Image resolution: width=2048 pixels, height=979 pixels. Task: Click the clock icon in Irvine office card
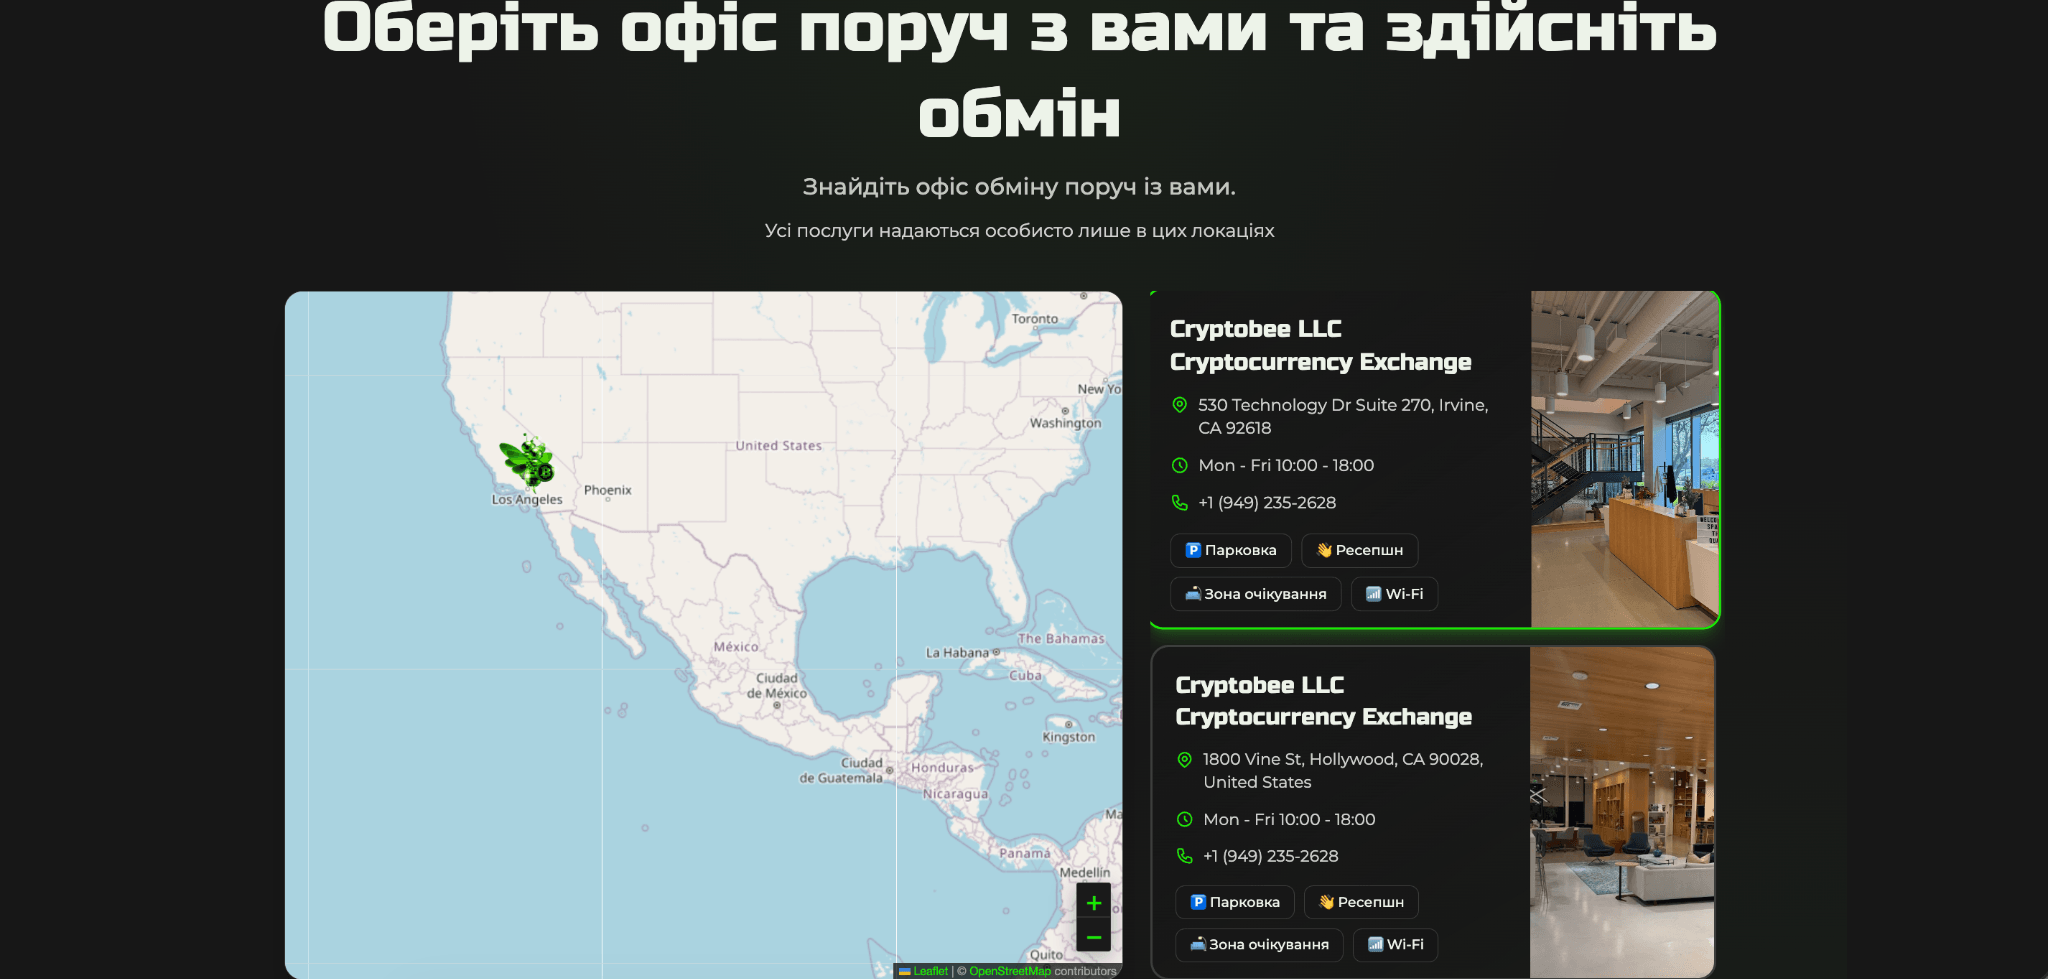pos(1180,465)
